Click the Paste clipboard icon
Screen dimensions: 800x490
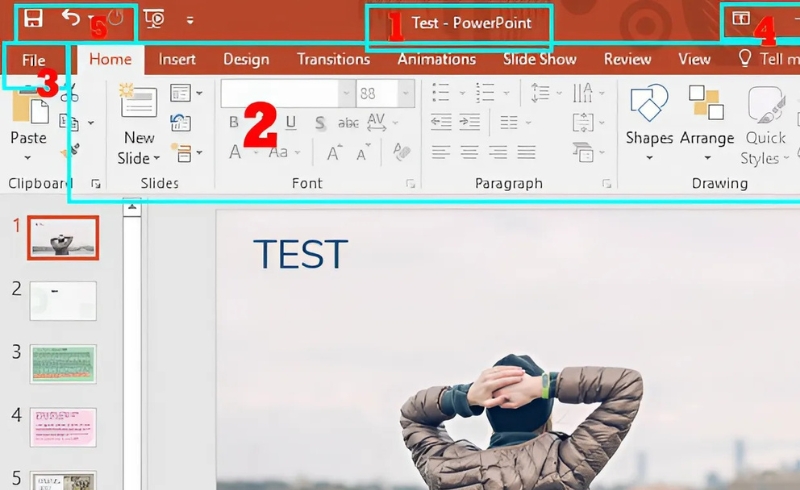30,107
